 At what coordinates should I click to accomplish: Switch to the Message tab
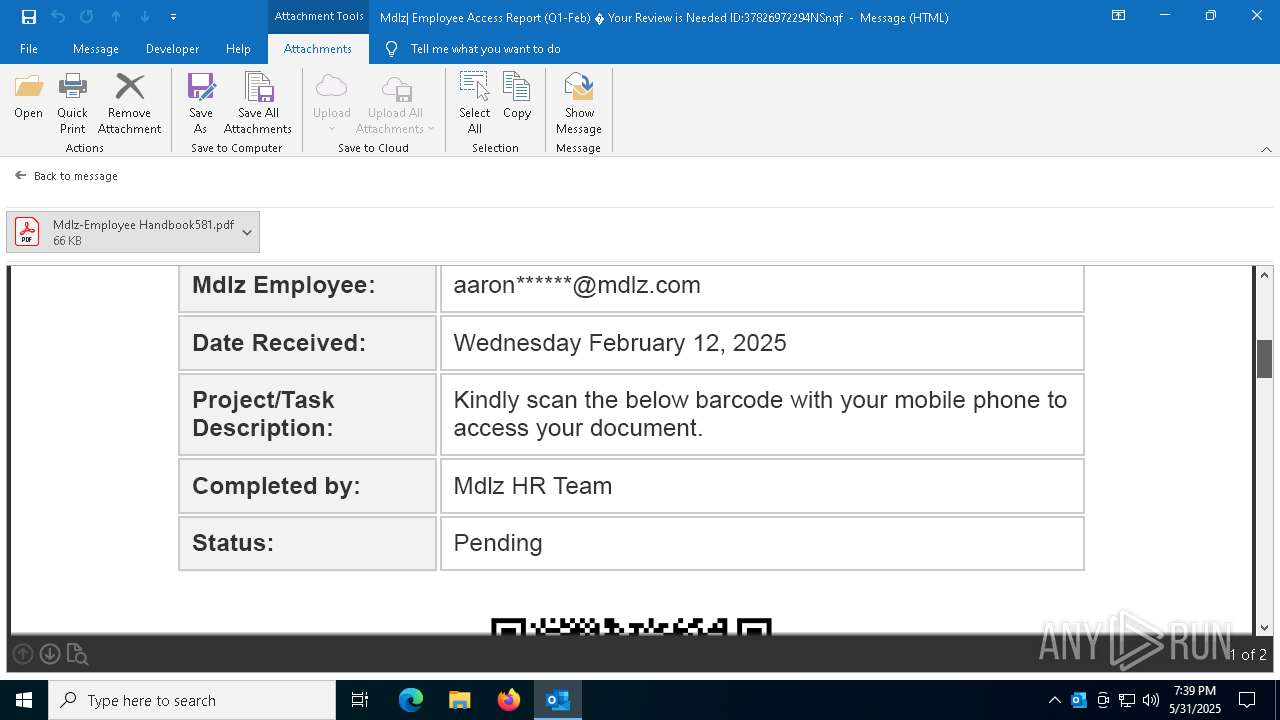(x=96, y=49)
